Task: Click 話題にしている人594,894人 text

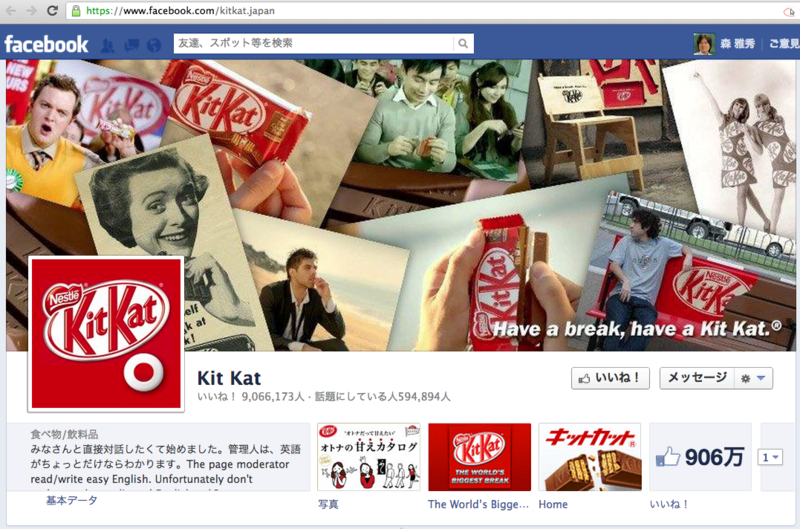Action: click(383, 397)
